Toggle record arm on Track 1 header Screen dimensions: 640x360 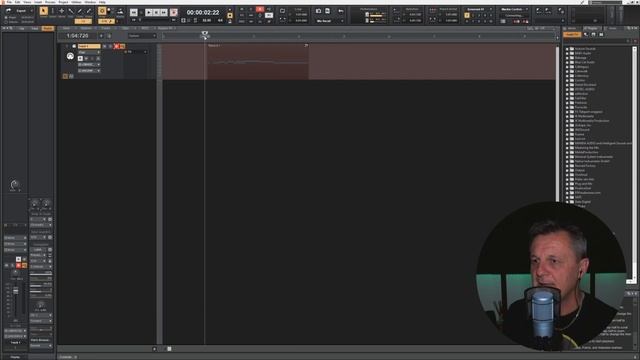click(116, 46)
